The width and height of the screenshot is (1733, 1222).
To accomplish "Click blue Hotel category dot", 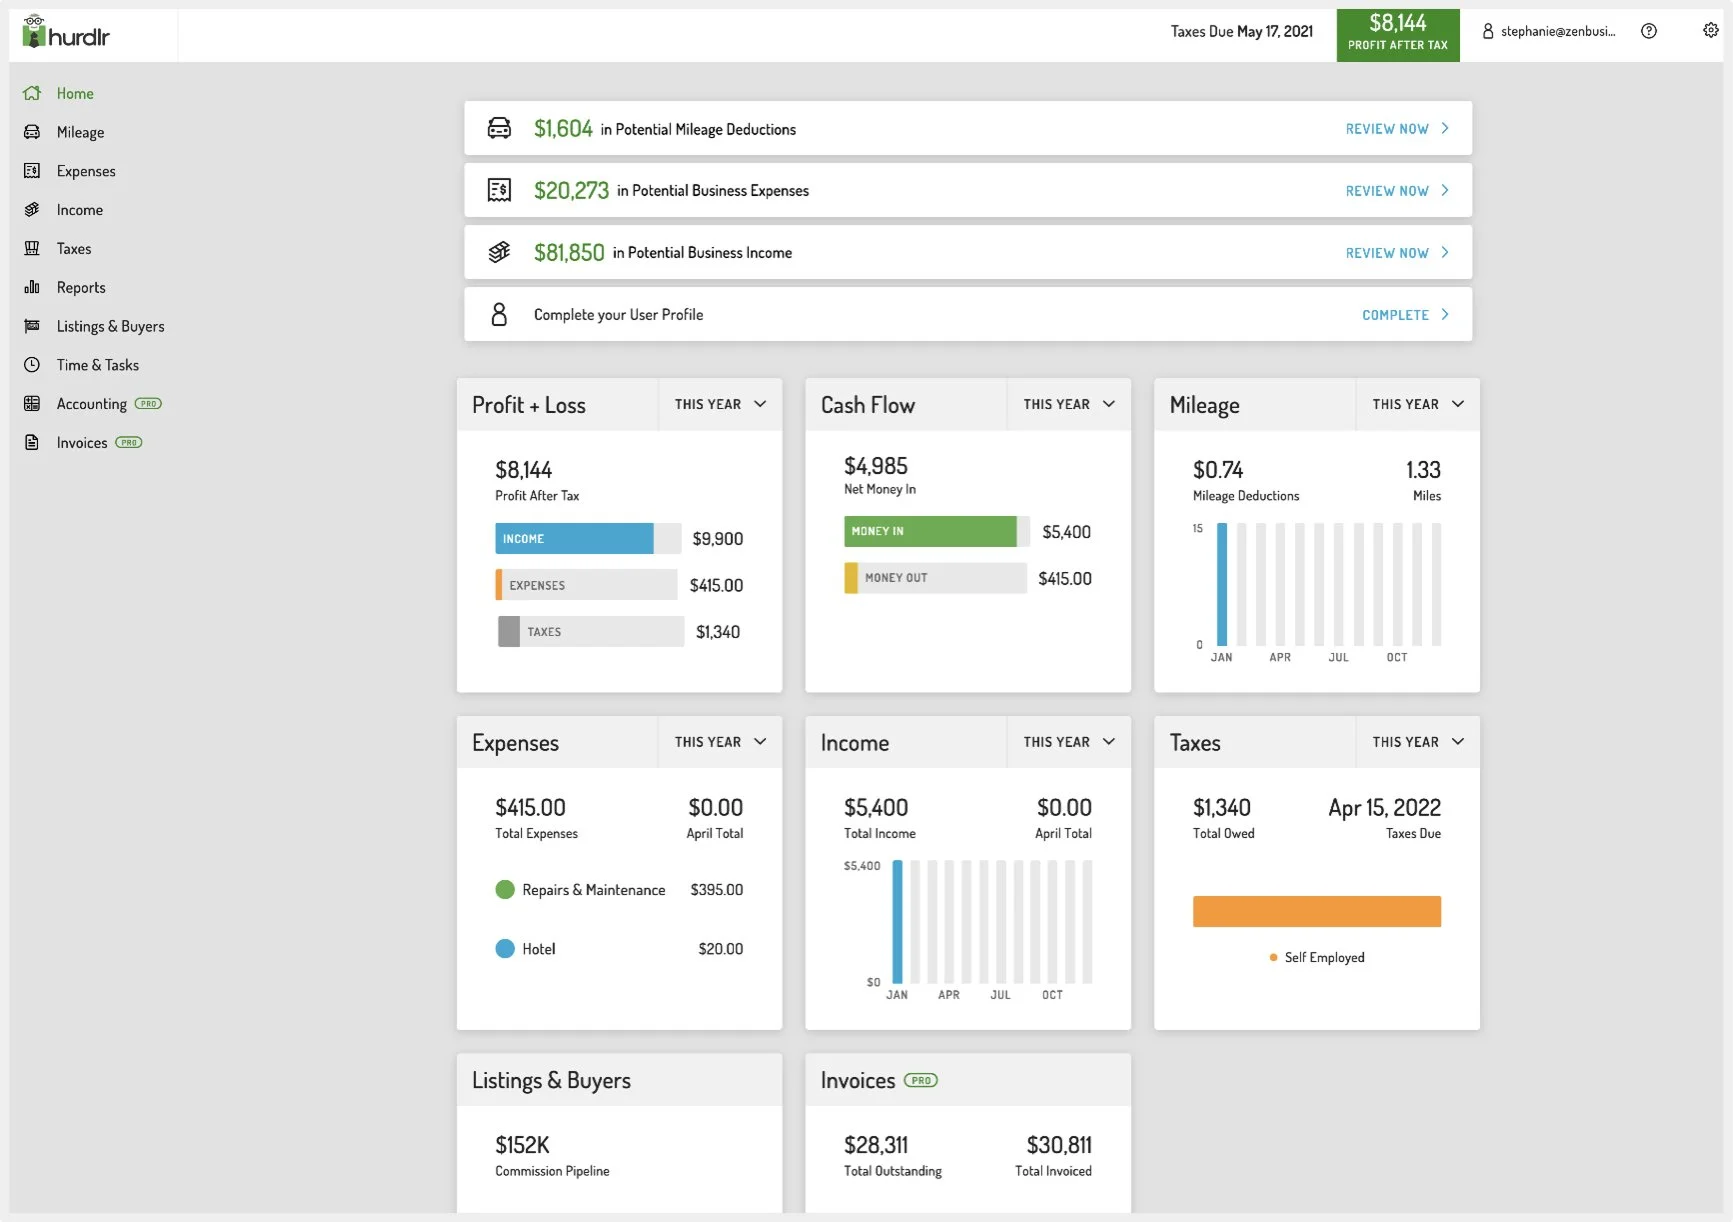I will (505, 948).
